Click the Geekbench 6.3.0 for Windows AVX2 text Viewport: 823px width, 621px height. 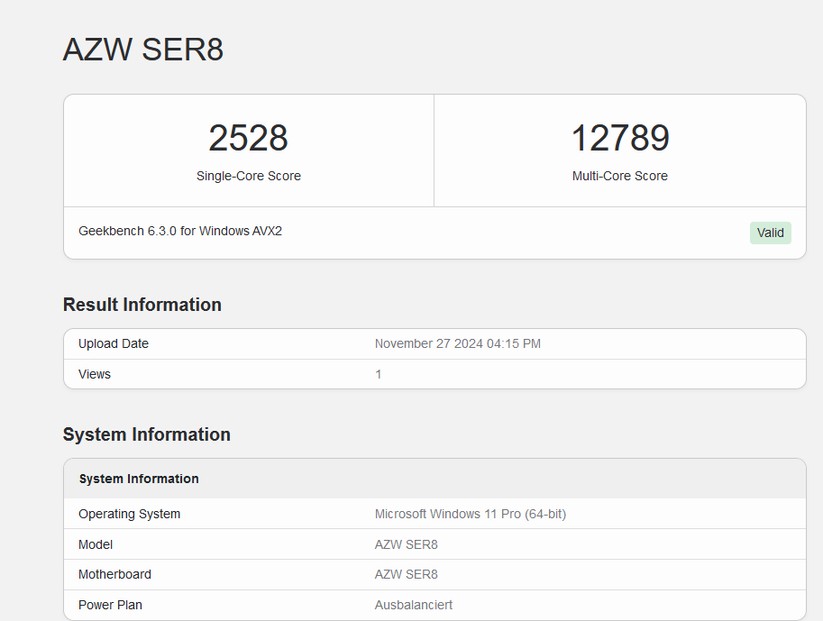point(180,231)
